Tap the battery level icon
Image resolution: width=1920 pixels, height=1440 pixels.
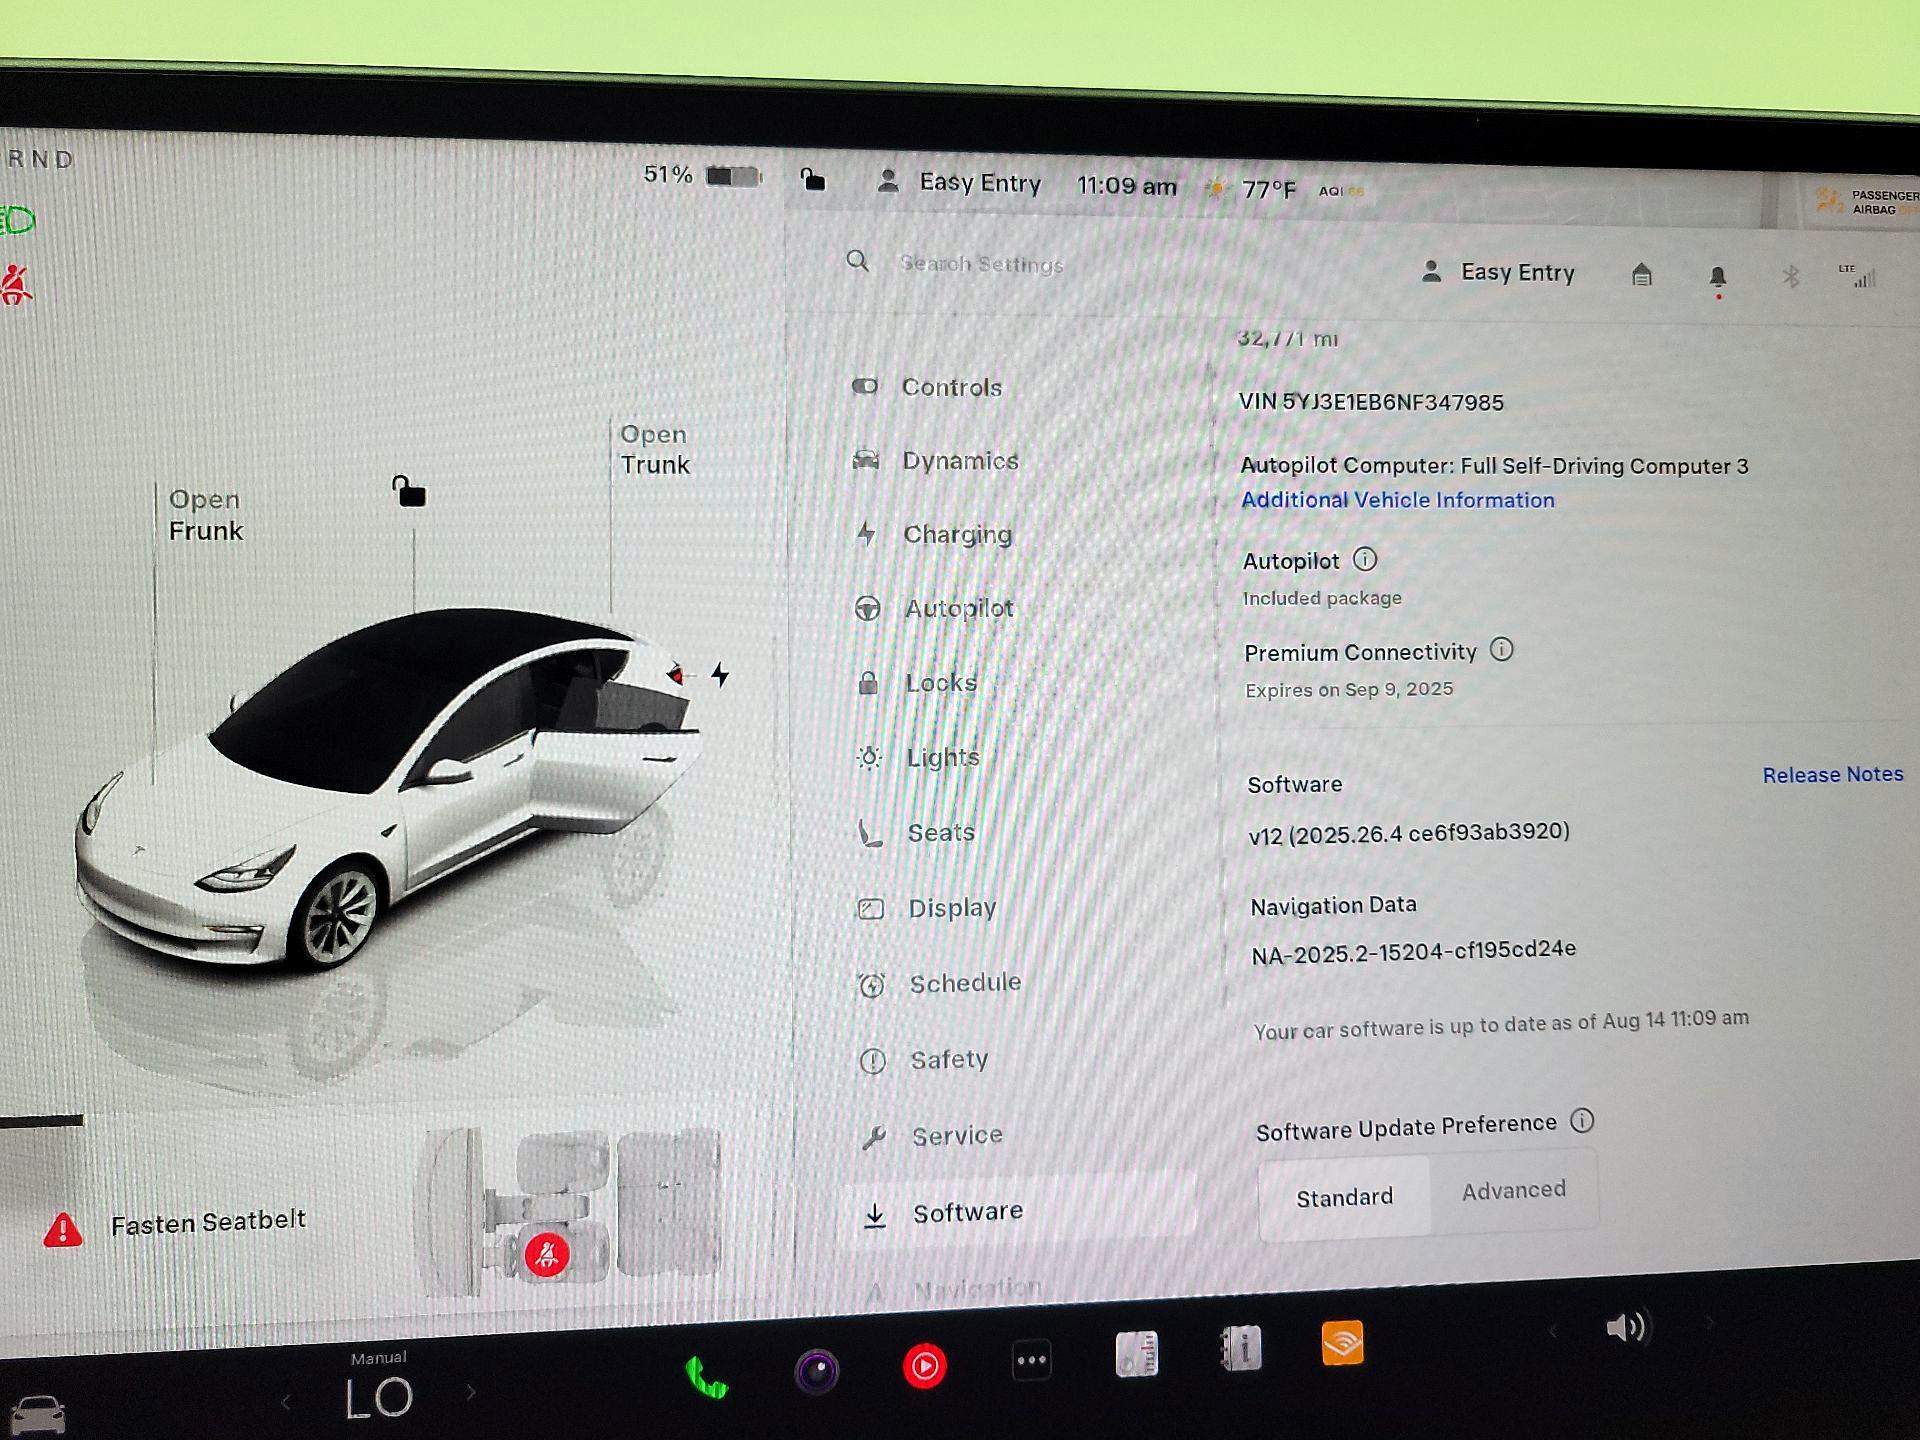[733, 176]
